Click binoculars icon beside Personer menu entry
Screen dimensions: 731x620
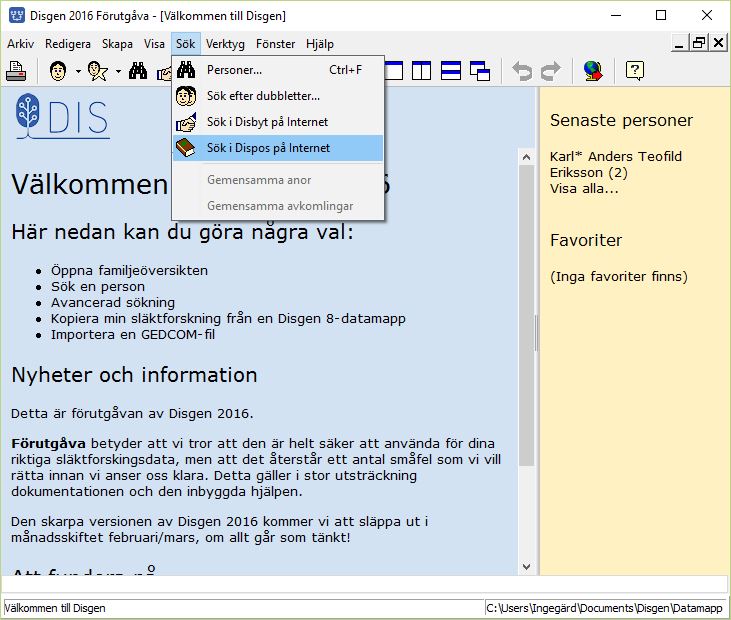186,70
